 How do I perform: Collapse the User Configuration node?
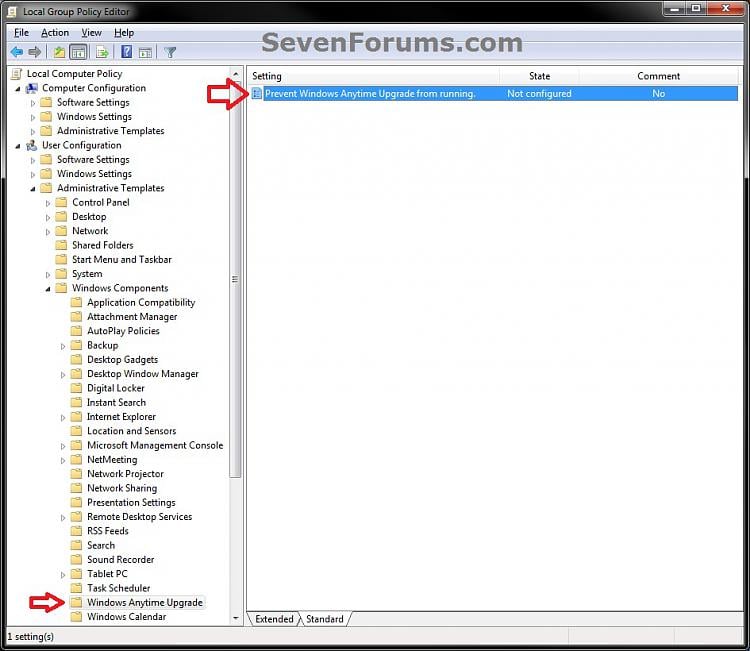pyautogui.click(x=18, y=146)
